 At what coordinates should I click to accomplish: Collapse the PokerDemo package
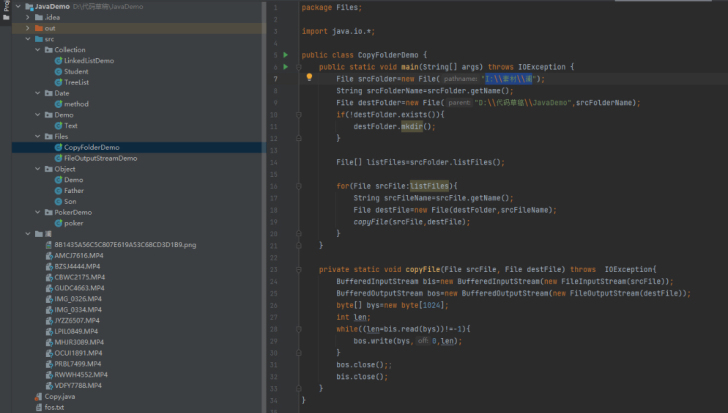point(38,212)
